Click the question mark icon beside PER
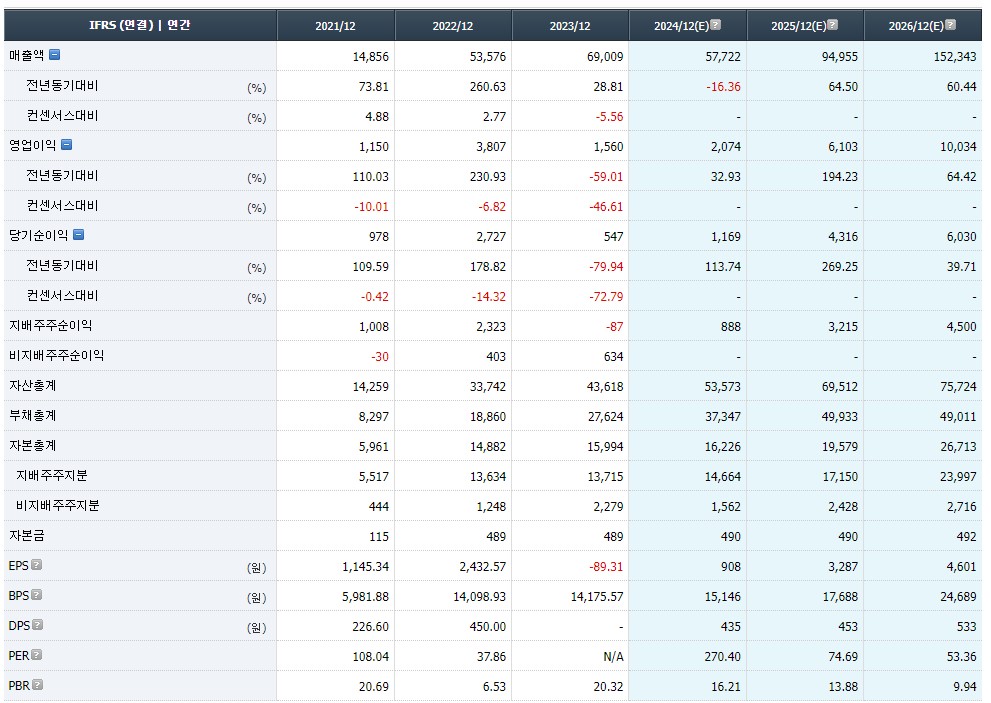Viewport: 991px width, 703px height. [37, 655]
